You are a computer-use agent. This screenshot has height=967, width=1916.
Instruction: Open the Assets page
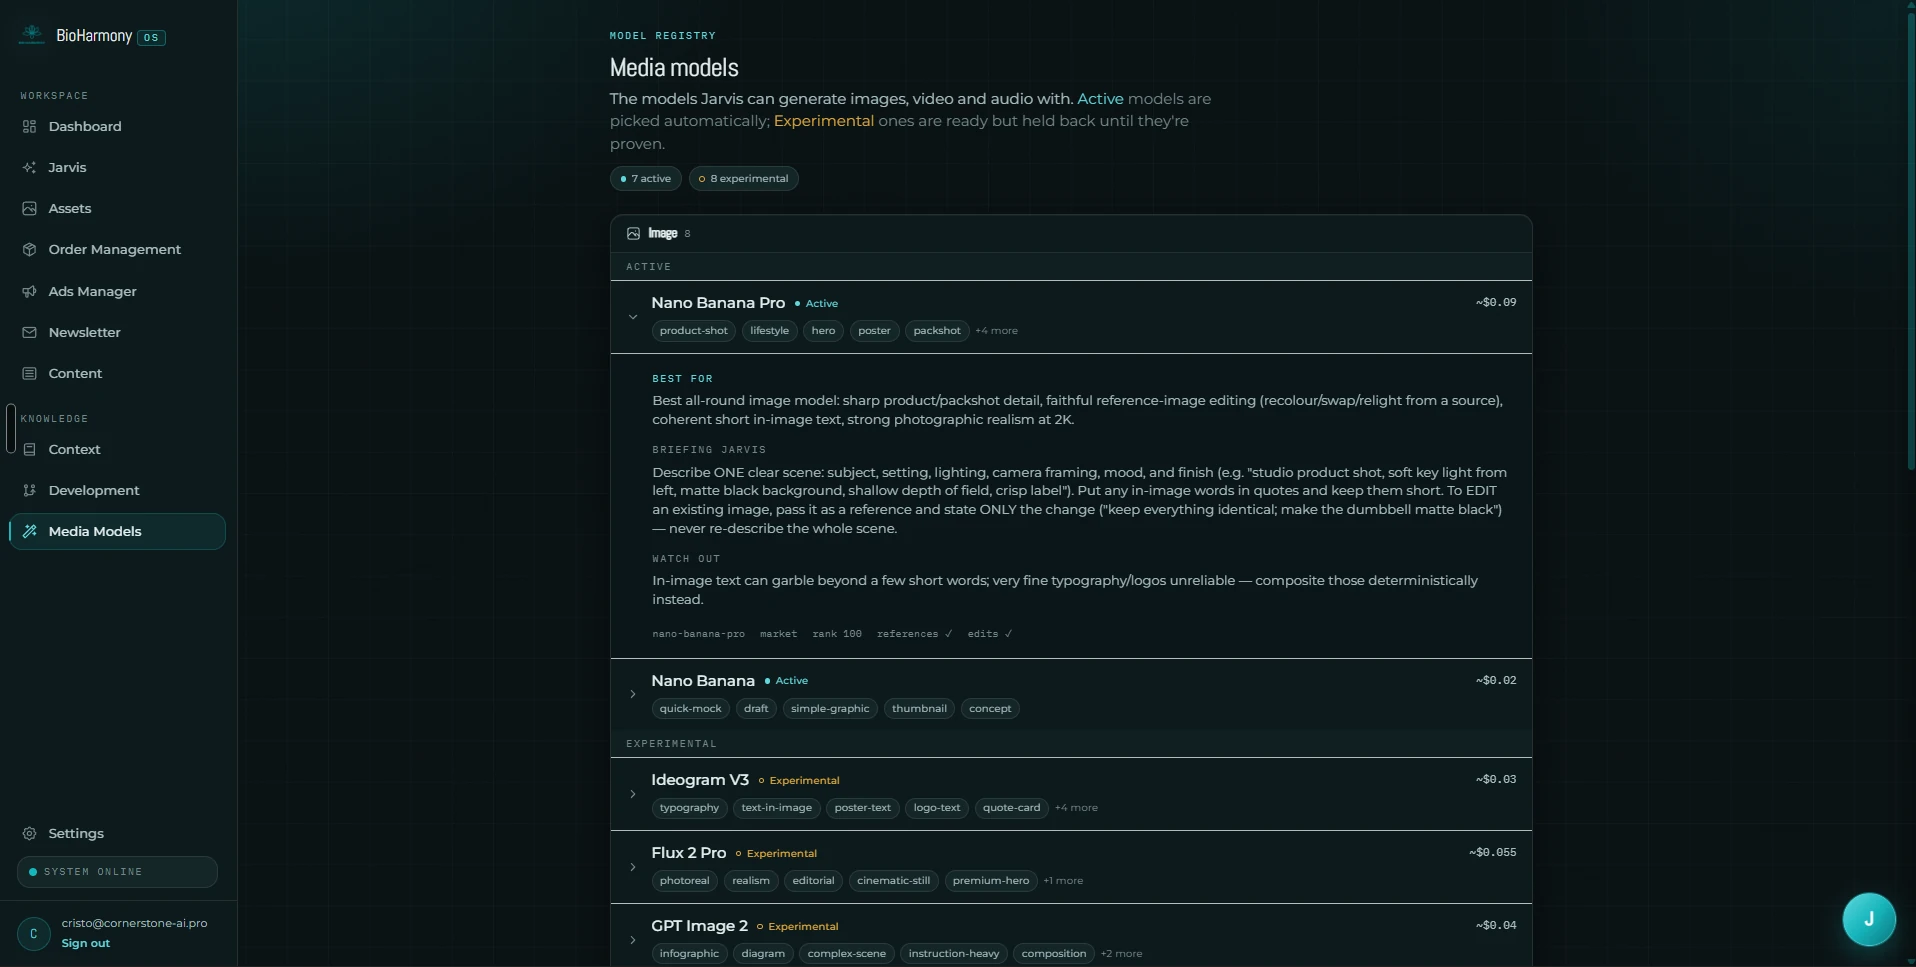coord(117,209)
